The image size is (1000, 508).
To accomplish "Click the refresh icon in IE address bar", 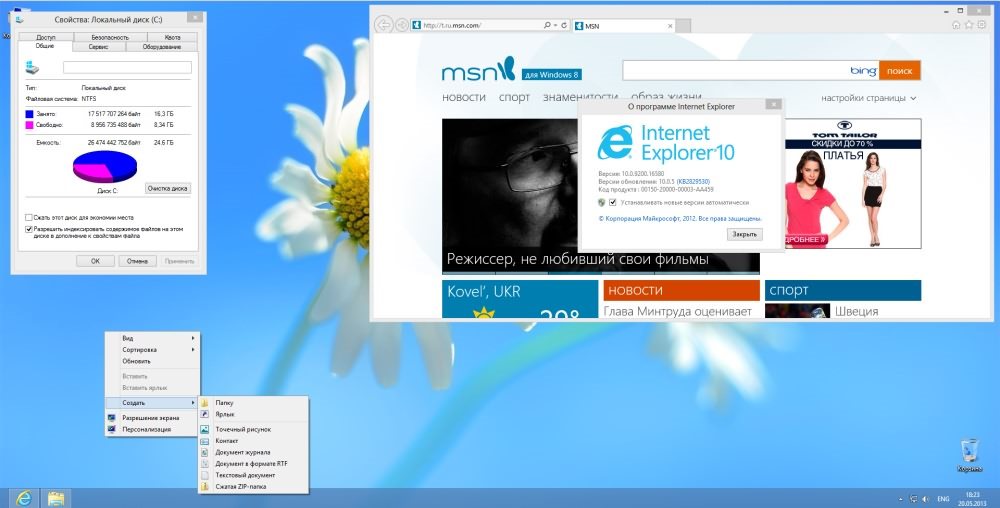I will coord(565,25).
